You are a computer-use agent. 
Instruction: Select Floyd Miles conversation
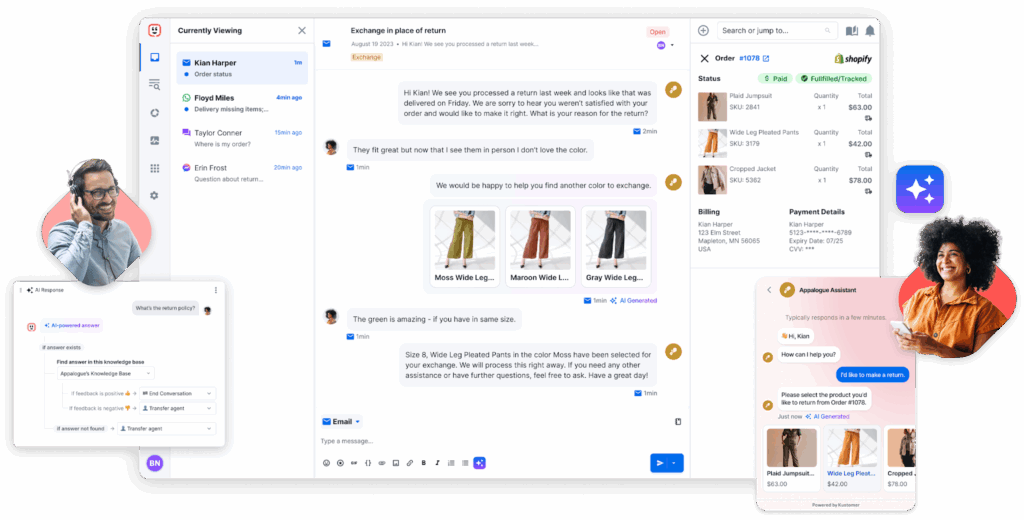tap(240, 103)
